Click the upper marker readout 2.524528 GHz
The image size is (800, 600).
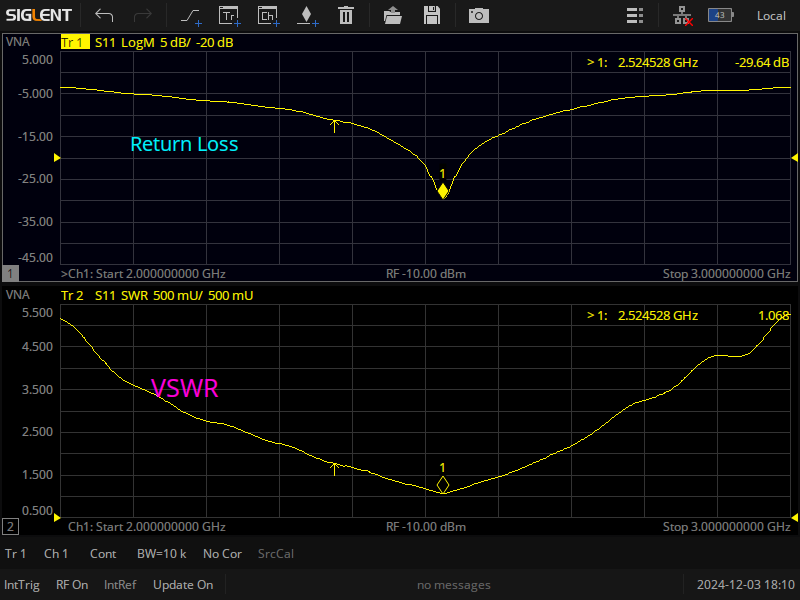pyautogui.click(x=658, y=62)
